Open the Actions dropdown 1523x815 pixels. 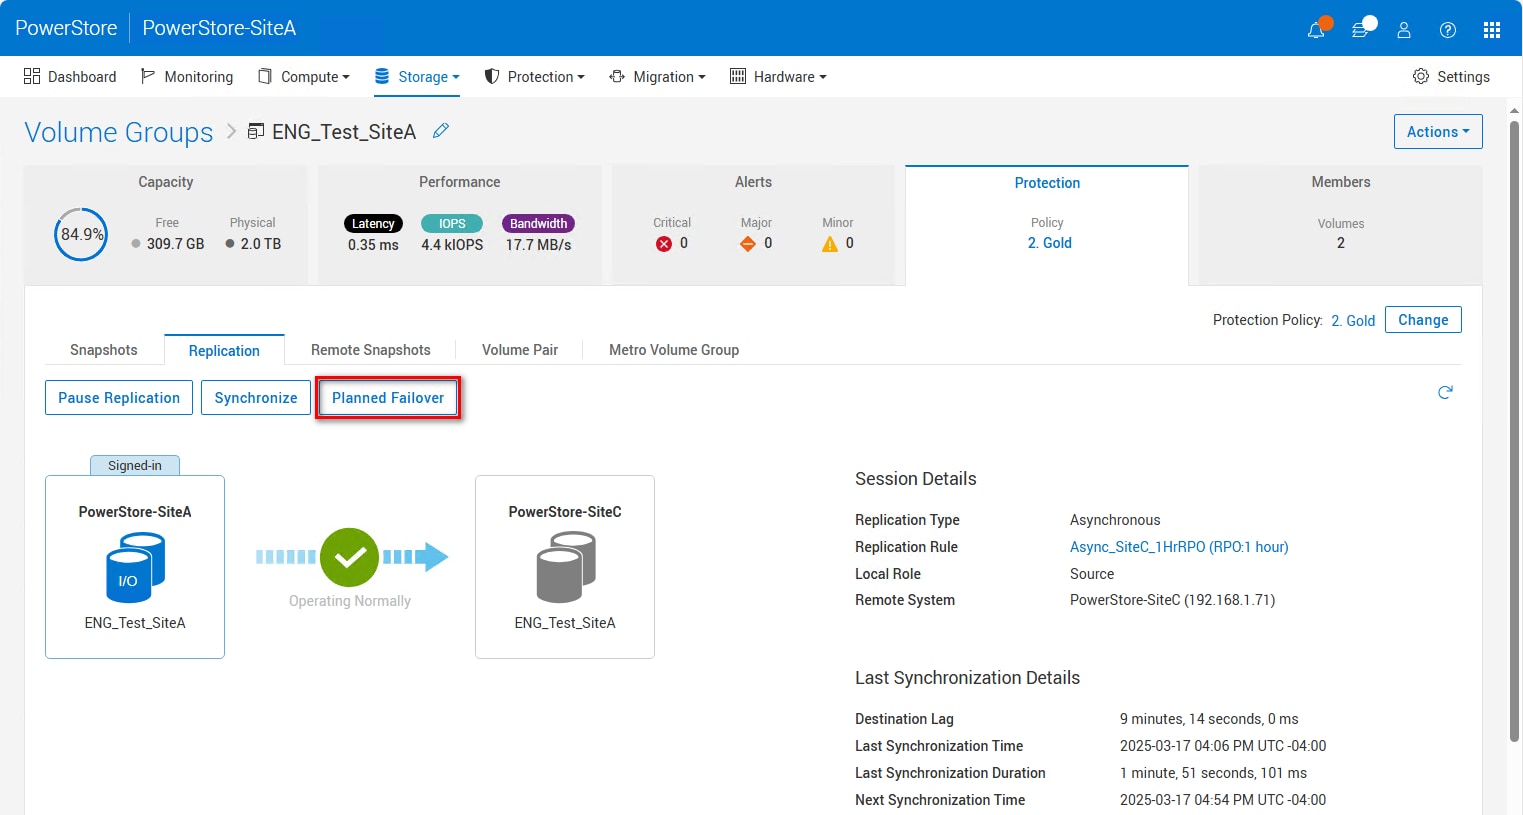click(x=1438, y=132)
